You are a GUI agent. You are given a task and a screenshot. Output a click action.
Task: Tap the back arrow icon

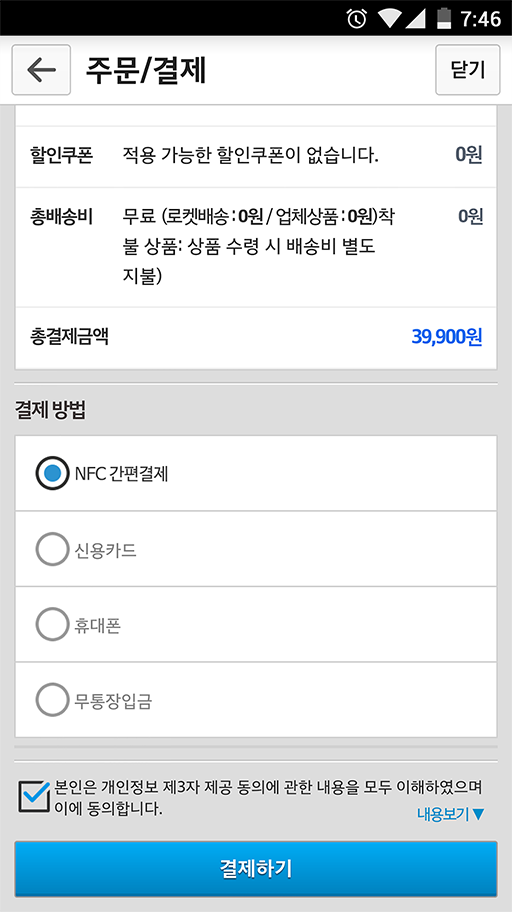coord(41,70)
